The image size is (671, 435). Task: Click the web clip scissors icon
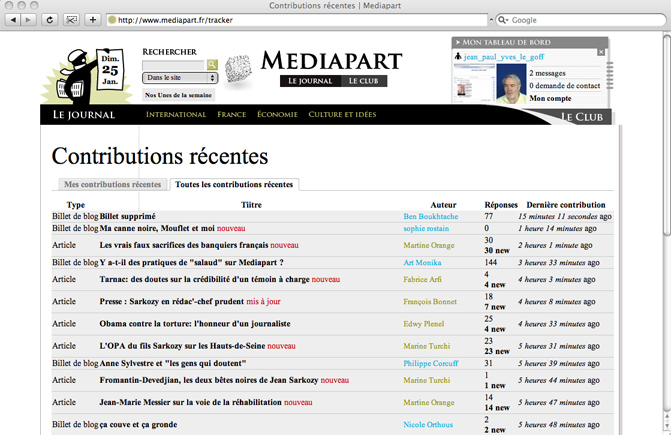pos(71,20)
